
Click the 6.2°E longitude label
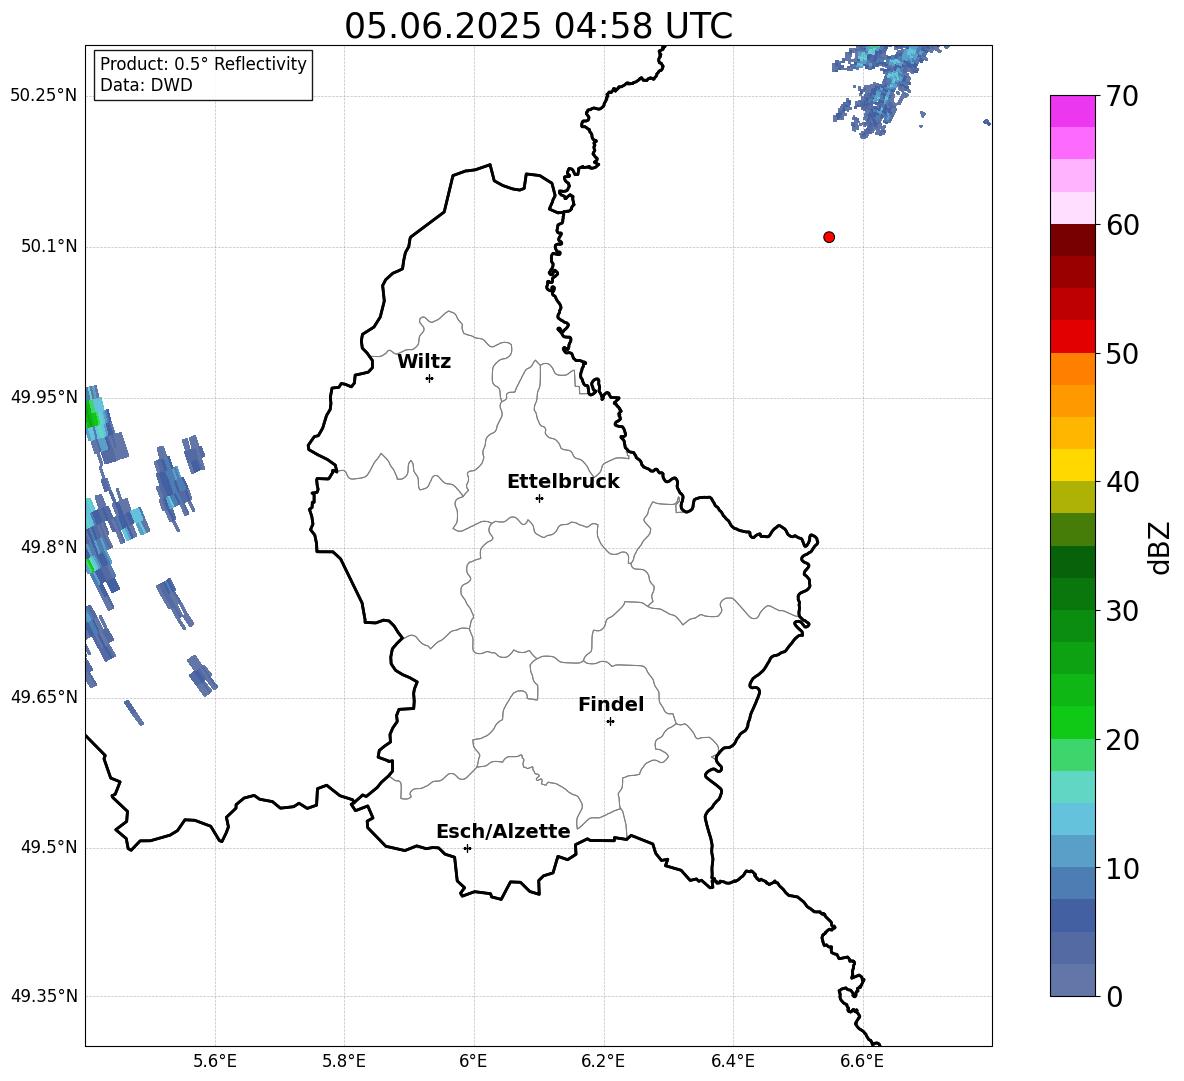[603, 1061]
